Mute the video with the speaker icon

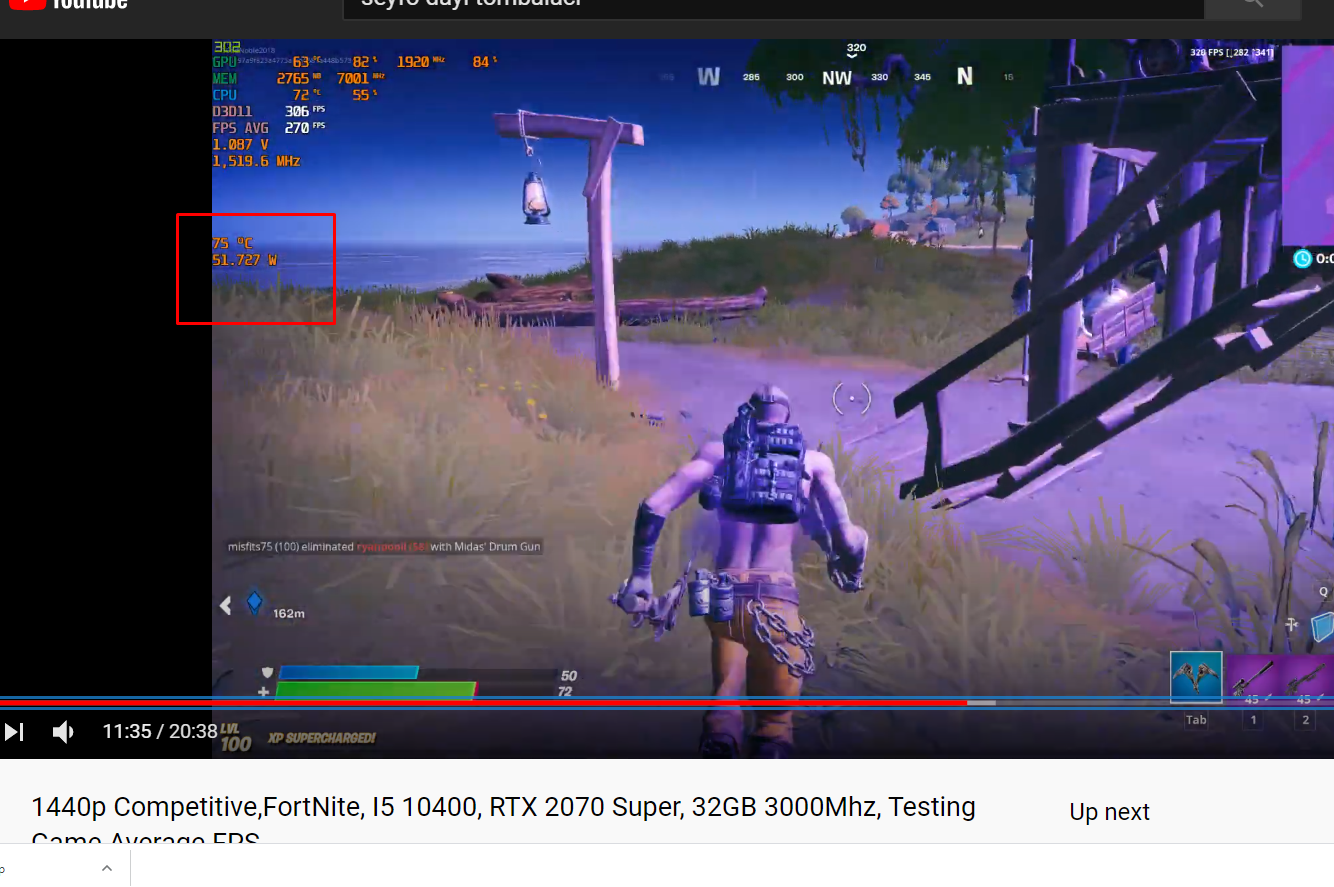click(x=63, y=732)
